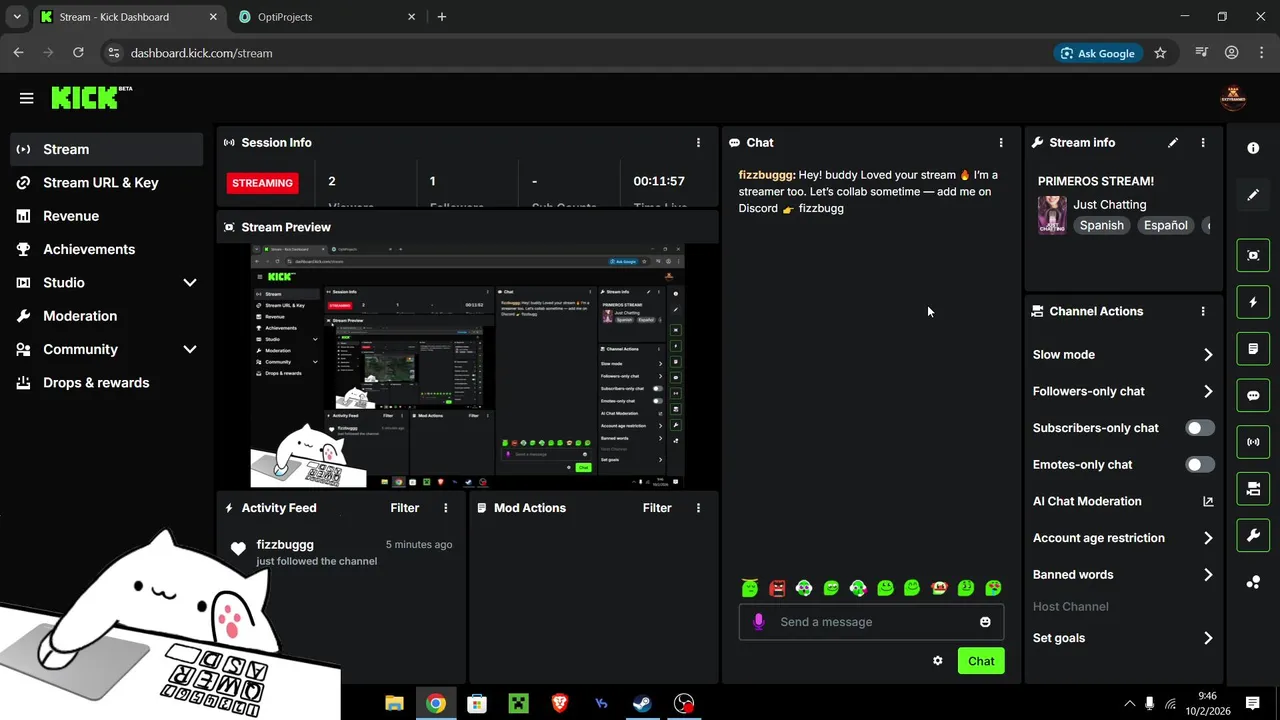Toggle the Stream Preview panel icon in the right sidebar
1280x720 pixels.
(1253, 255)
